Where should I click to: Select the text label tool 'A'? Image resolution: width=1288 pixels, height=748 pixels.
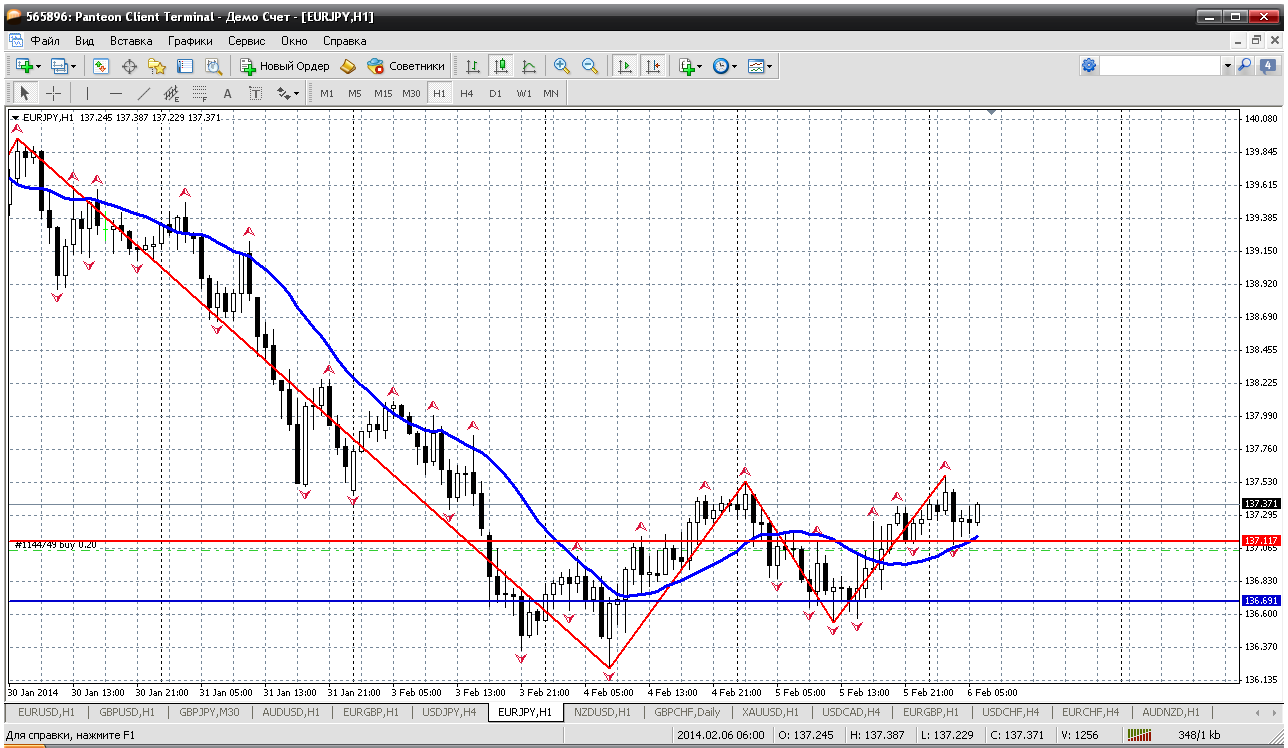coord(227,93)
